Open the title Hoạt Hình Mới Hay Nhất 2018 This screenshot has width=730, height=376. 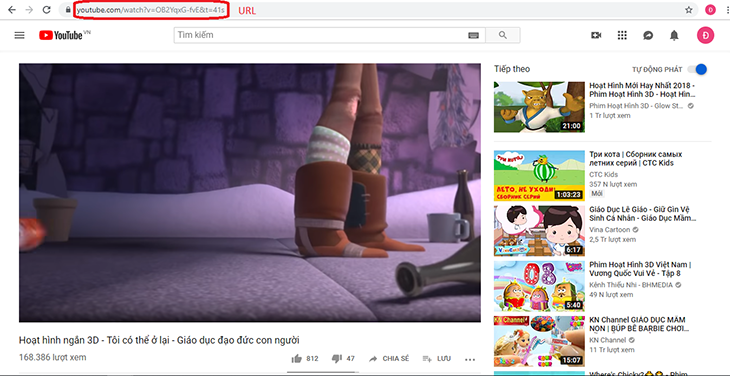(642, 90)
